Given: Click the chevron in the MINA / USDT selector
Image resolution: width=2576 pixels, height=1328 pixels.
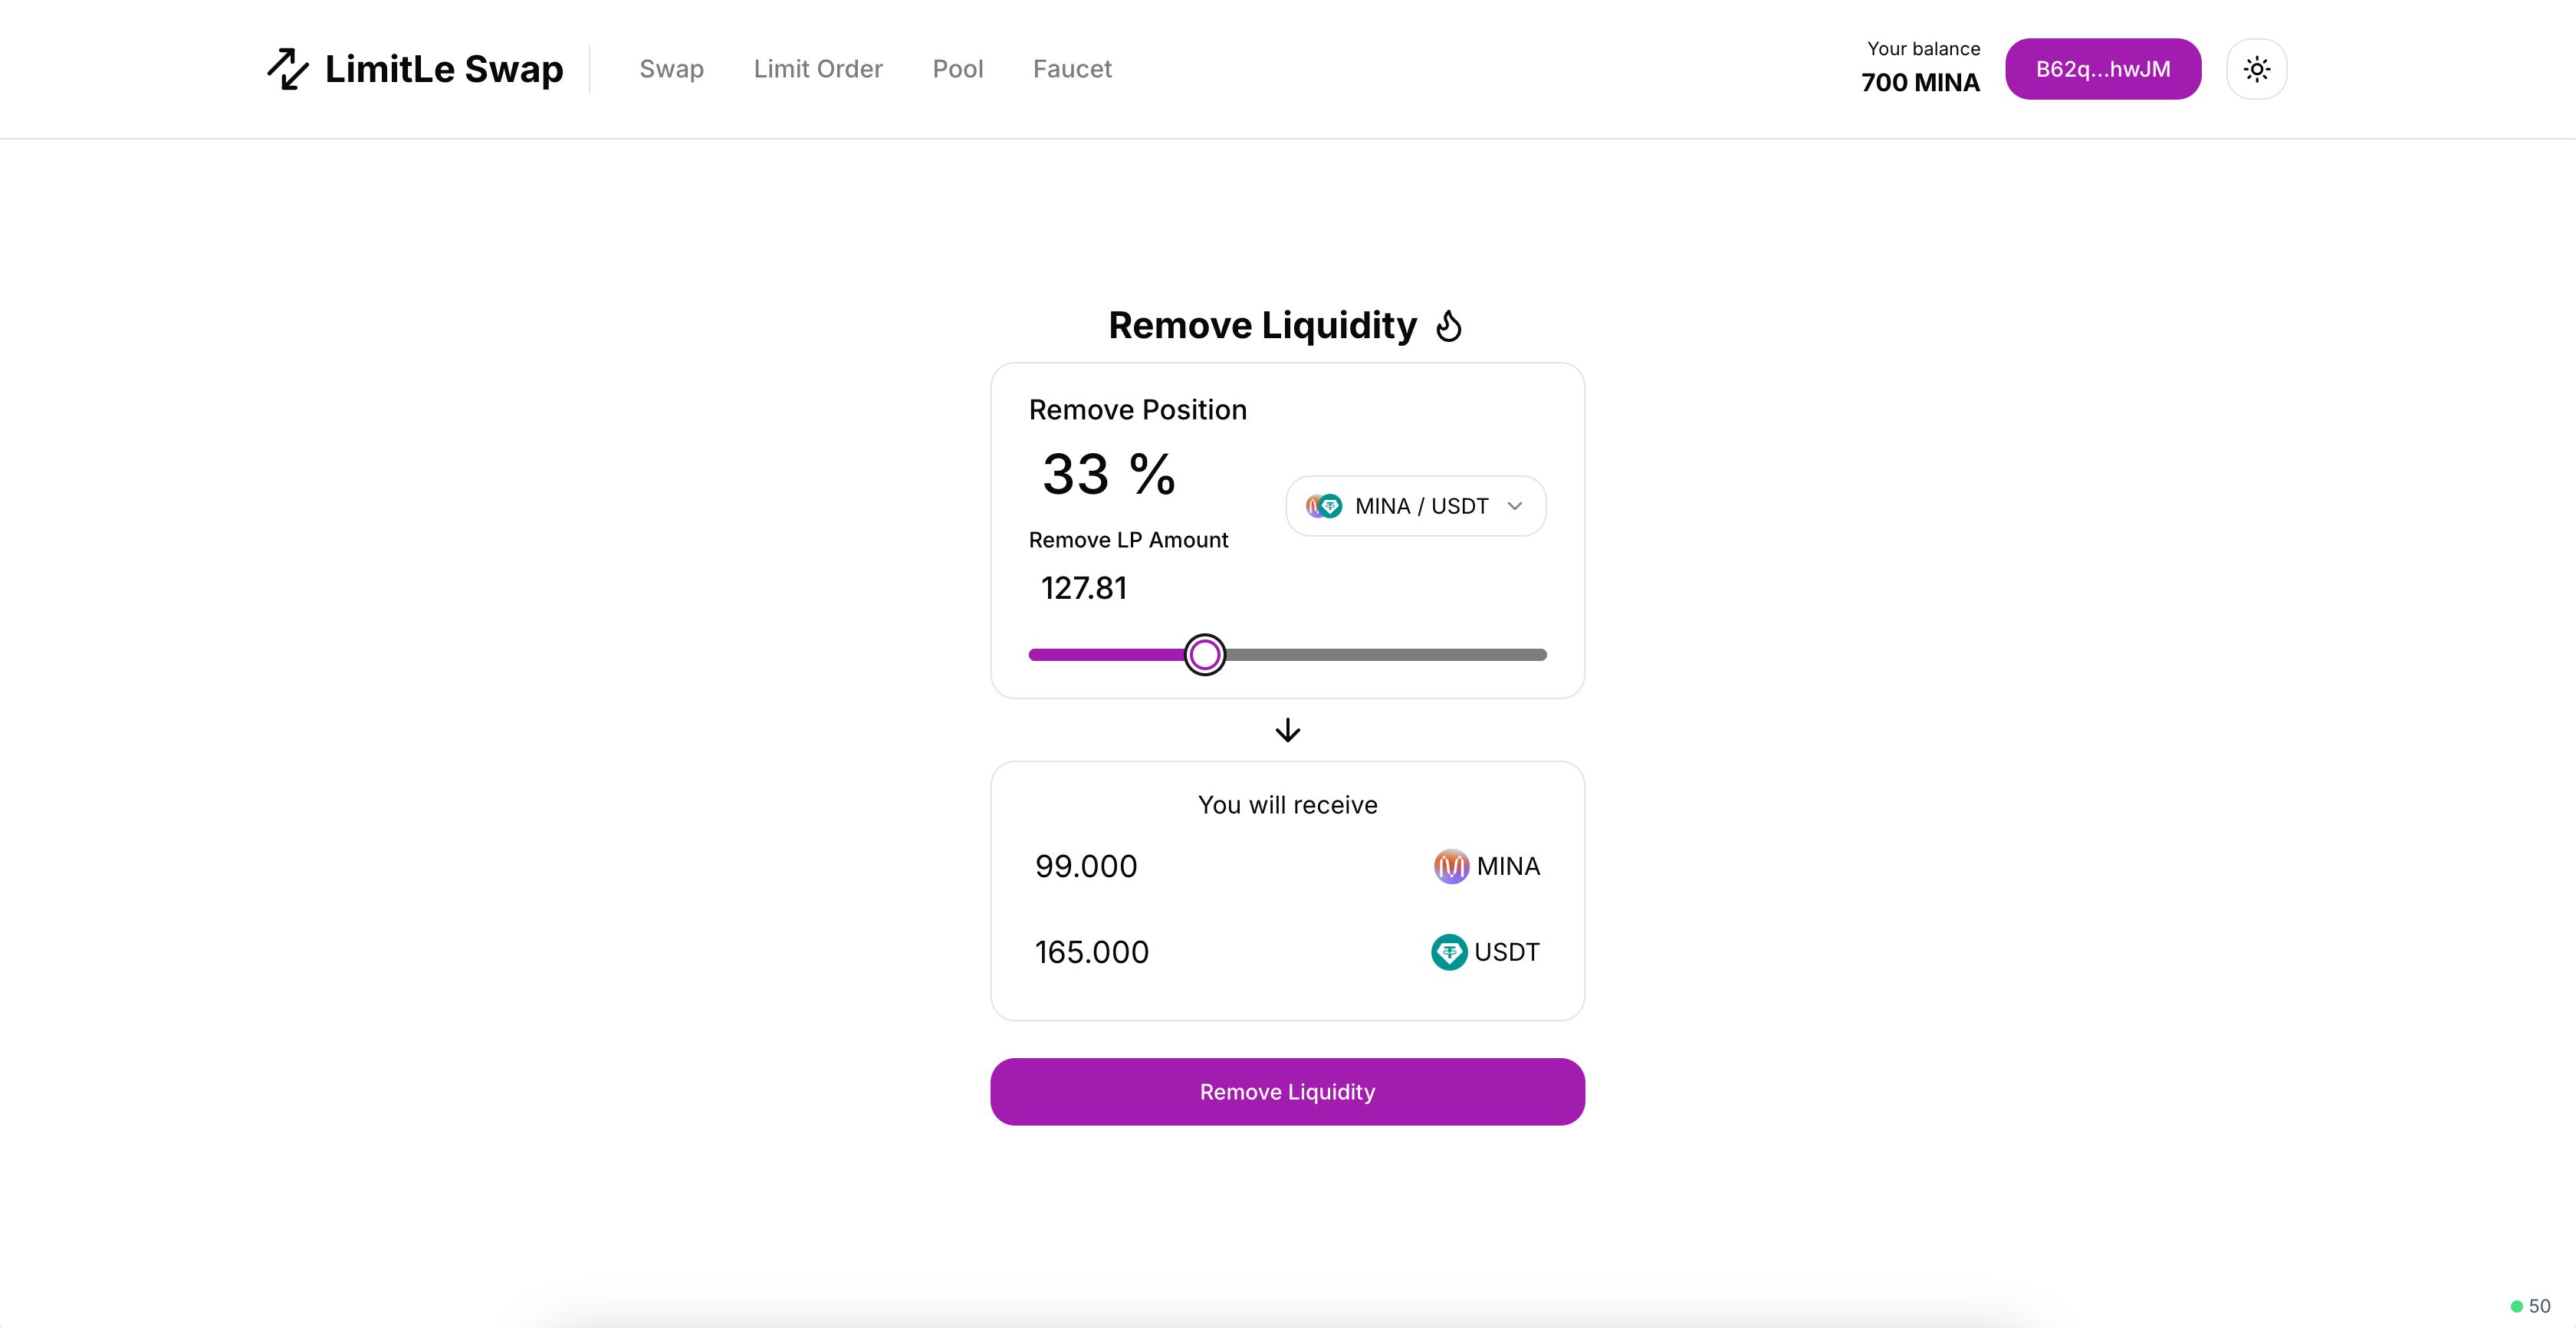Looking at the screenshot, I should tap(1515, 506).
